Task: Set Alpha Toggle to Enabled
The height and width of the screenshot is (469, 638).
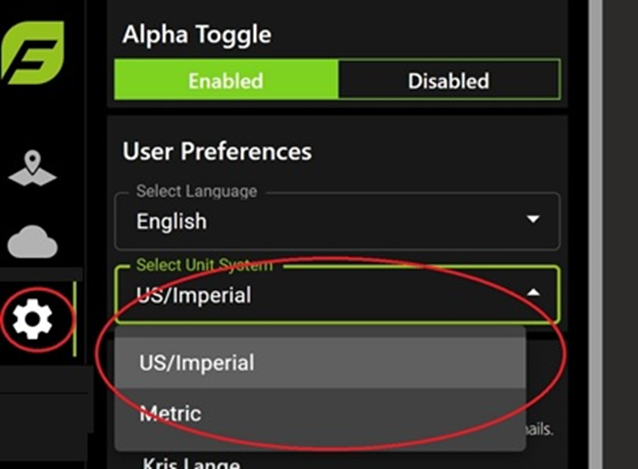Action: pos(226,80)
